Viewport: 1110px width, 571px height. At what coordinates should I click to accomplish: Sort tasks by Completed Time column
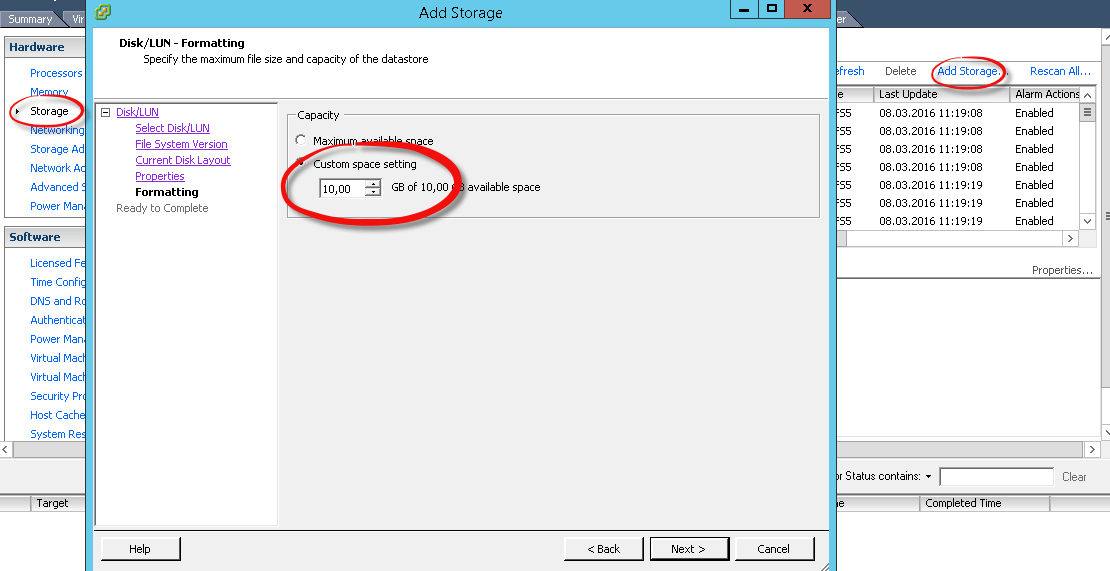(985, 503)
